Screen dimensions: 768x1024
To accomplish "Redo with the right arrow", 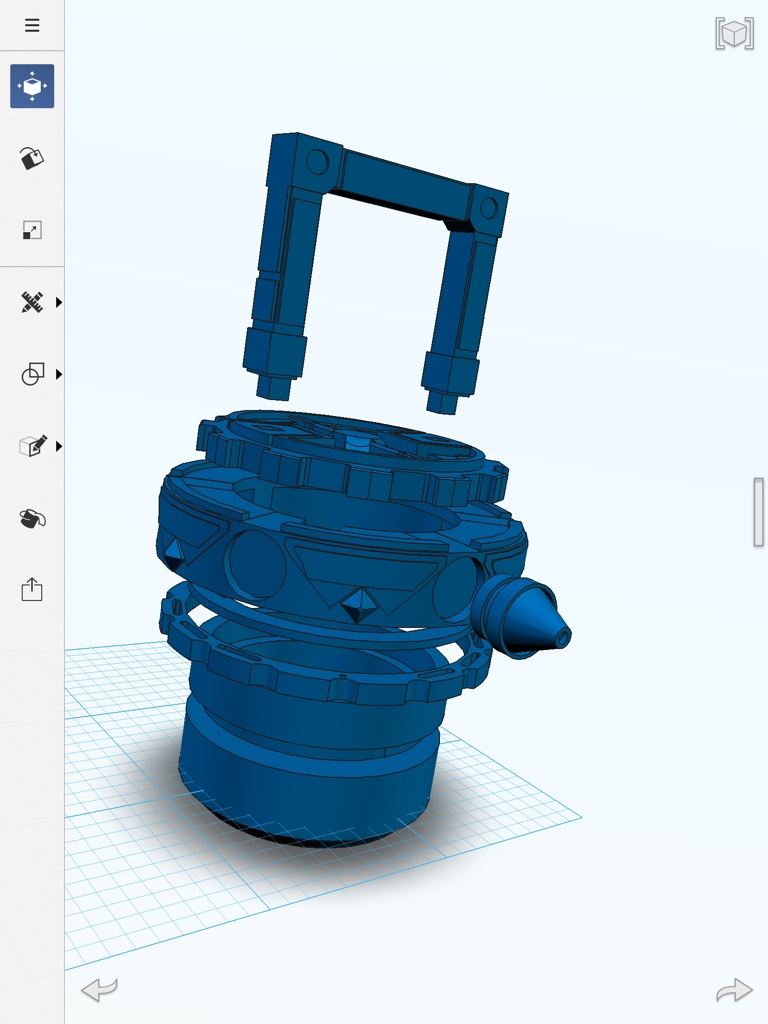I will click(734, 990).
